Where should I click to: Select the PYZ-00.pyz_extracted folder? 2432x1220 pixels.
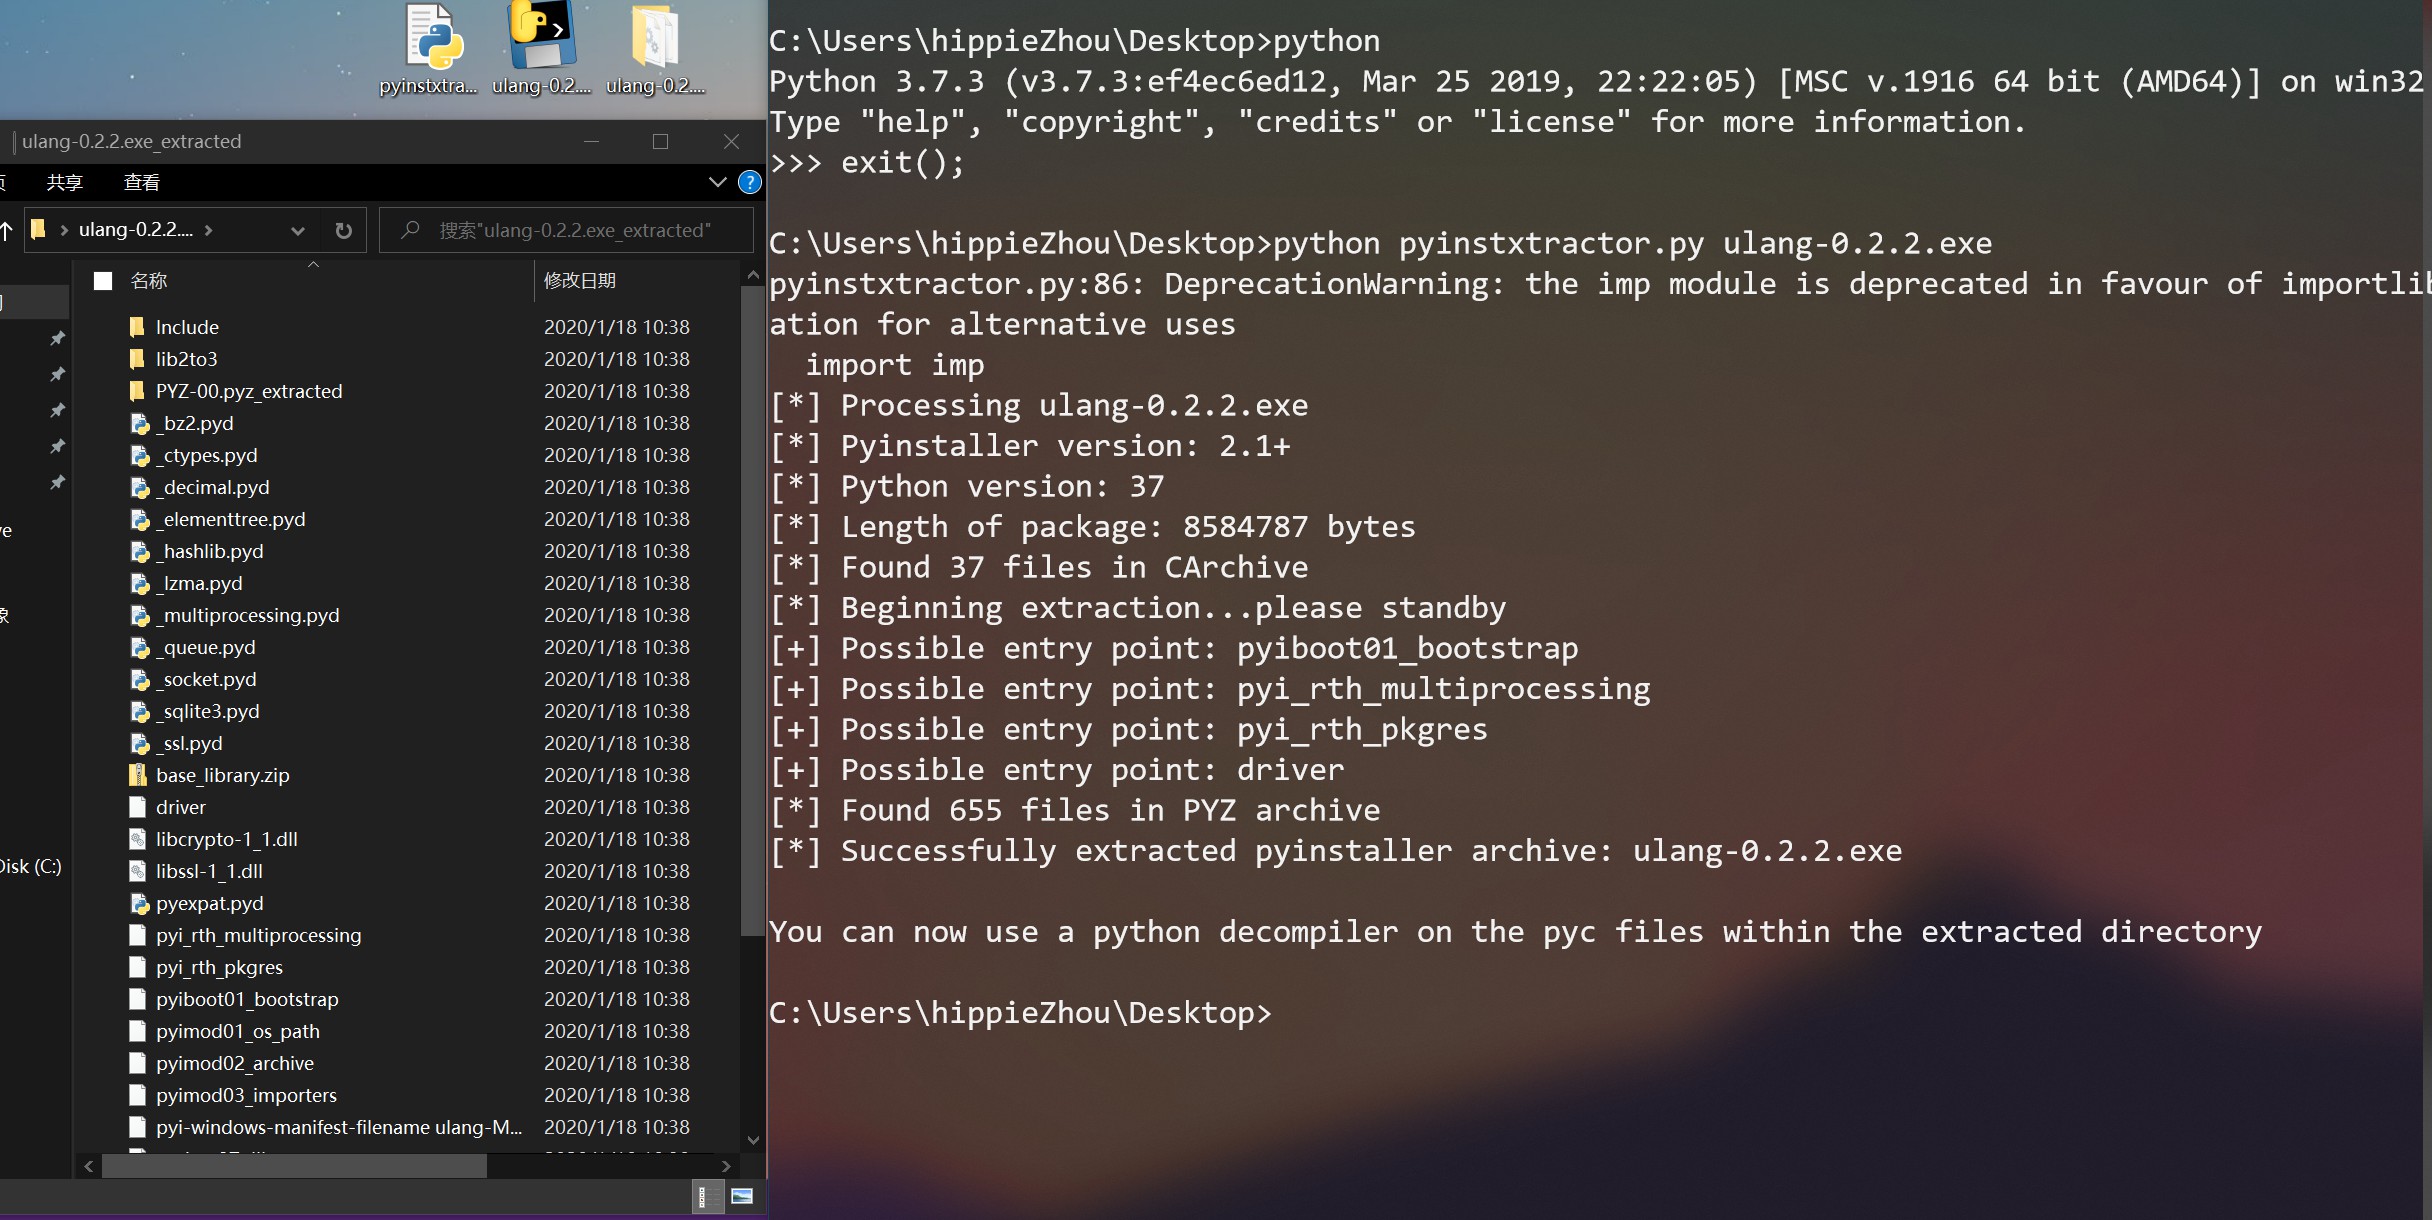click(248, 391)
